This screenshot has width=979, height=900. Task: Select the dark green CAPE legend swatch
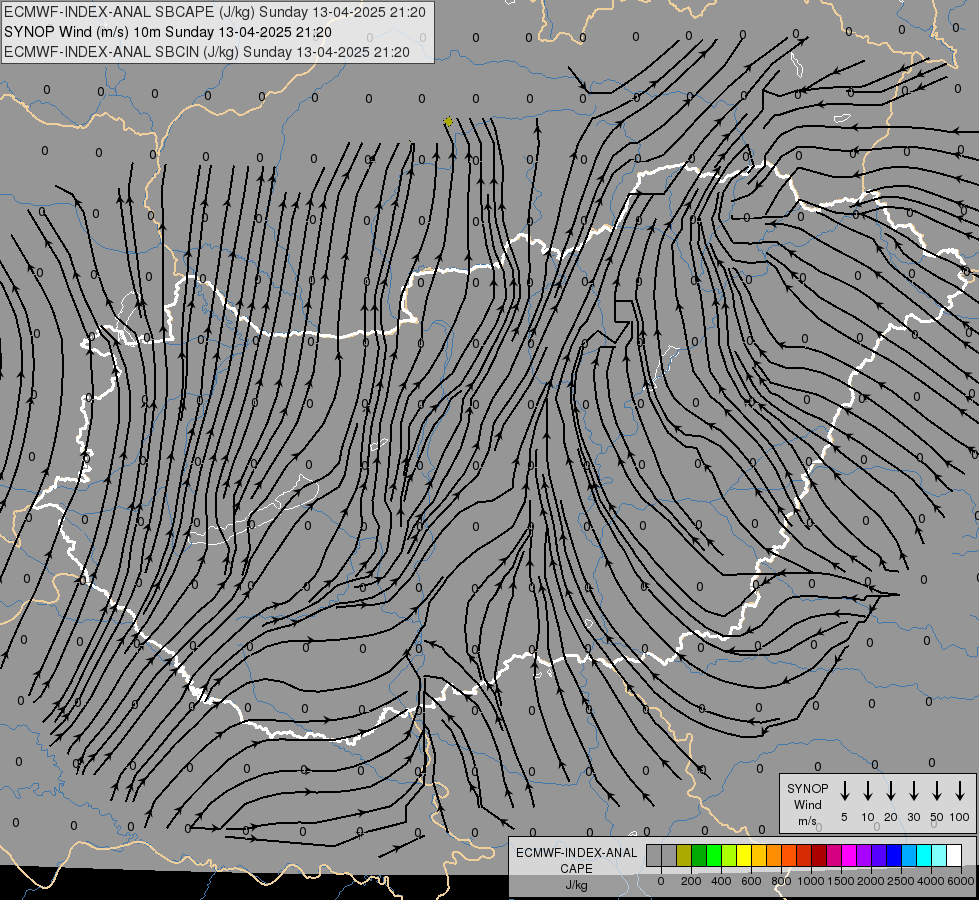coord(699,855)
